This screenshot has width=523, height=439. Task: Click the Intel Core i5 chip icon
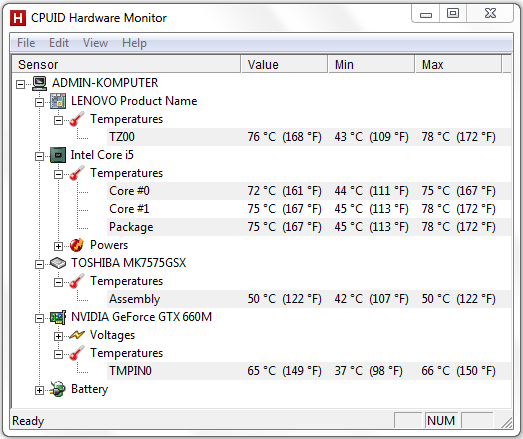pos(58,155)
